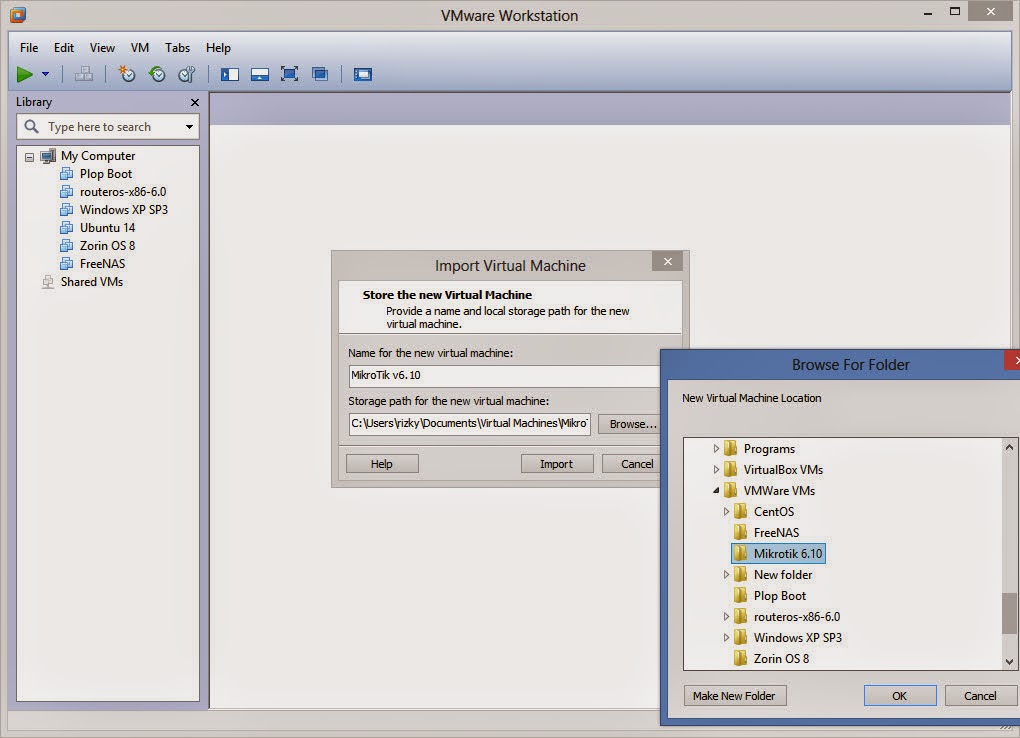Image resolution: width=1020 pixels, height=738 pixels.
Task: Close the Import Virtual Machine dialog
Action: [667, 261]
